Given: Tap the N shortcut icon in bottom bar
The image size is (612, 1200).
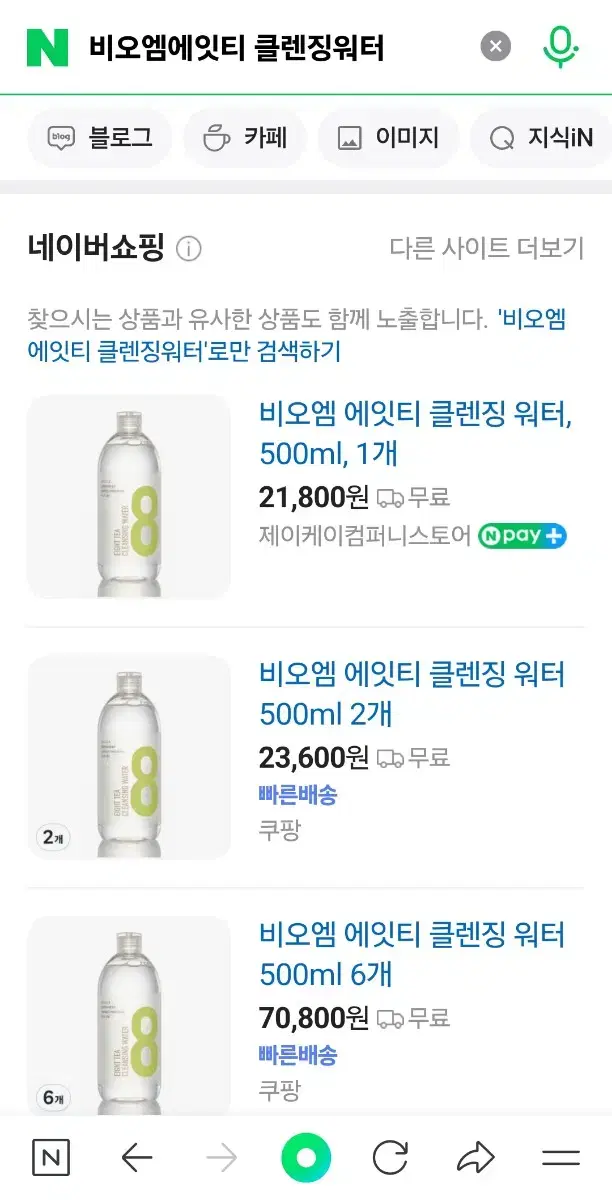Looking at the screenshot, I should (x=51, y=1157).
